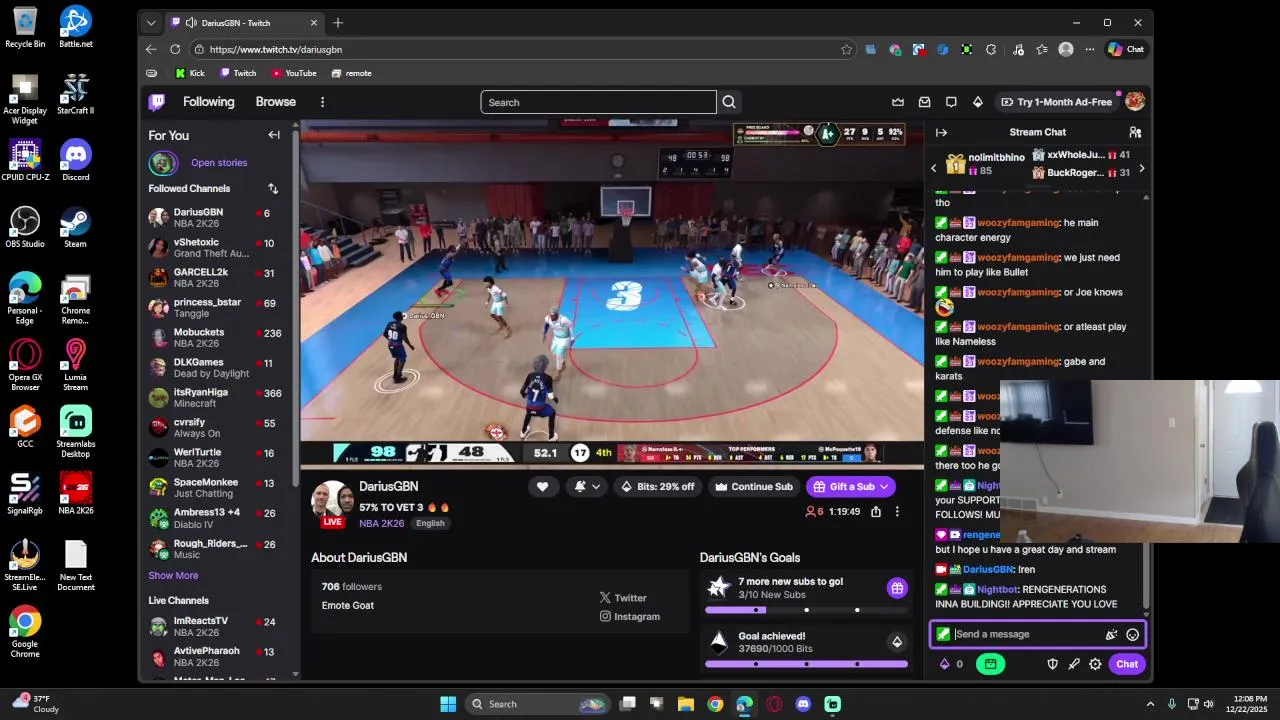Click Bits: 29% off button
1280x720 pixels.
click(657, 487)
